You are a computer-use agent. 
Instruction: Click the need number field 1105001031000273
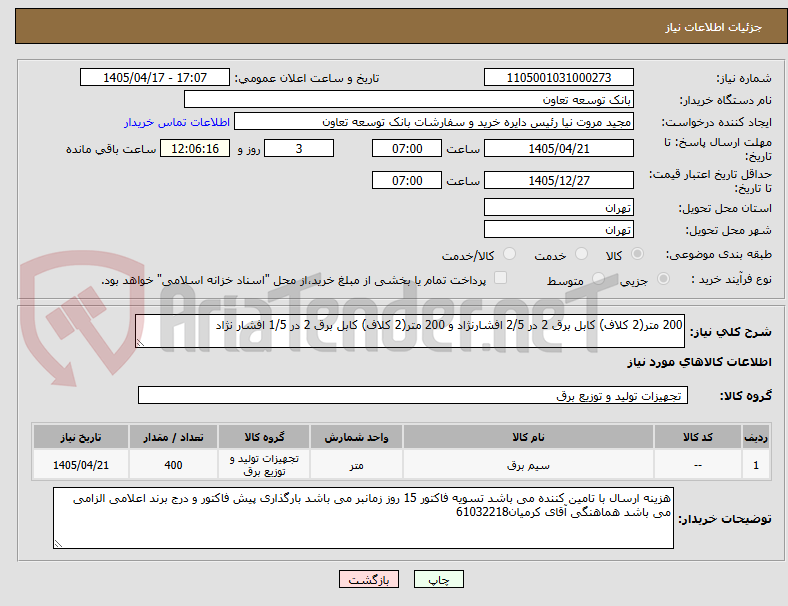558,77
